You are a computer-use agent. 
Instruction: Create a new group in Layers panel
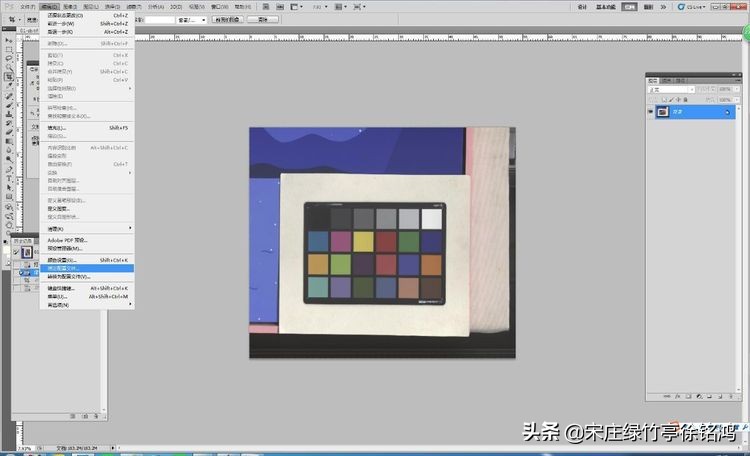pos(709,397)
